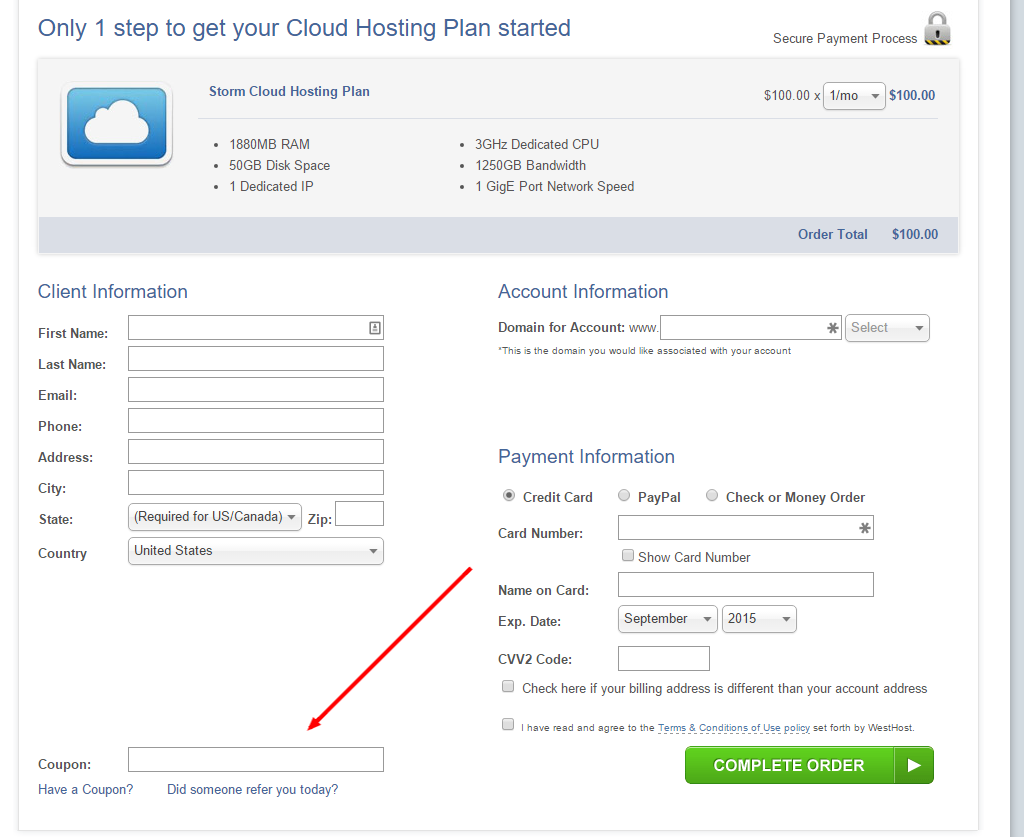Click the Complete Order button
The image size is (1024, 837).
tap(788, 765)
